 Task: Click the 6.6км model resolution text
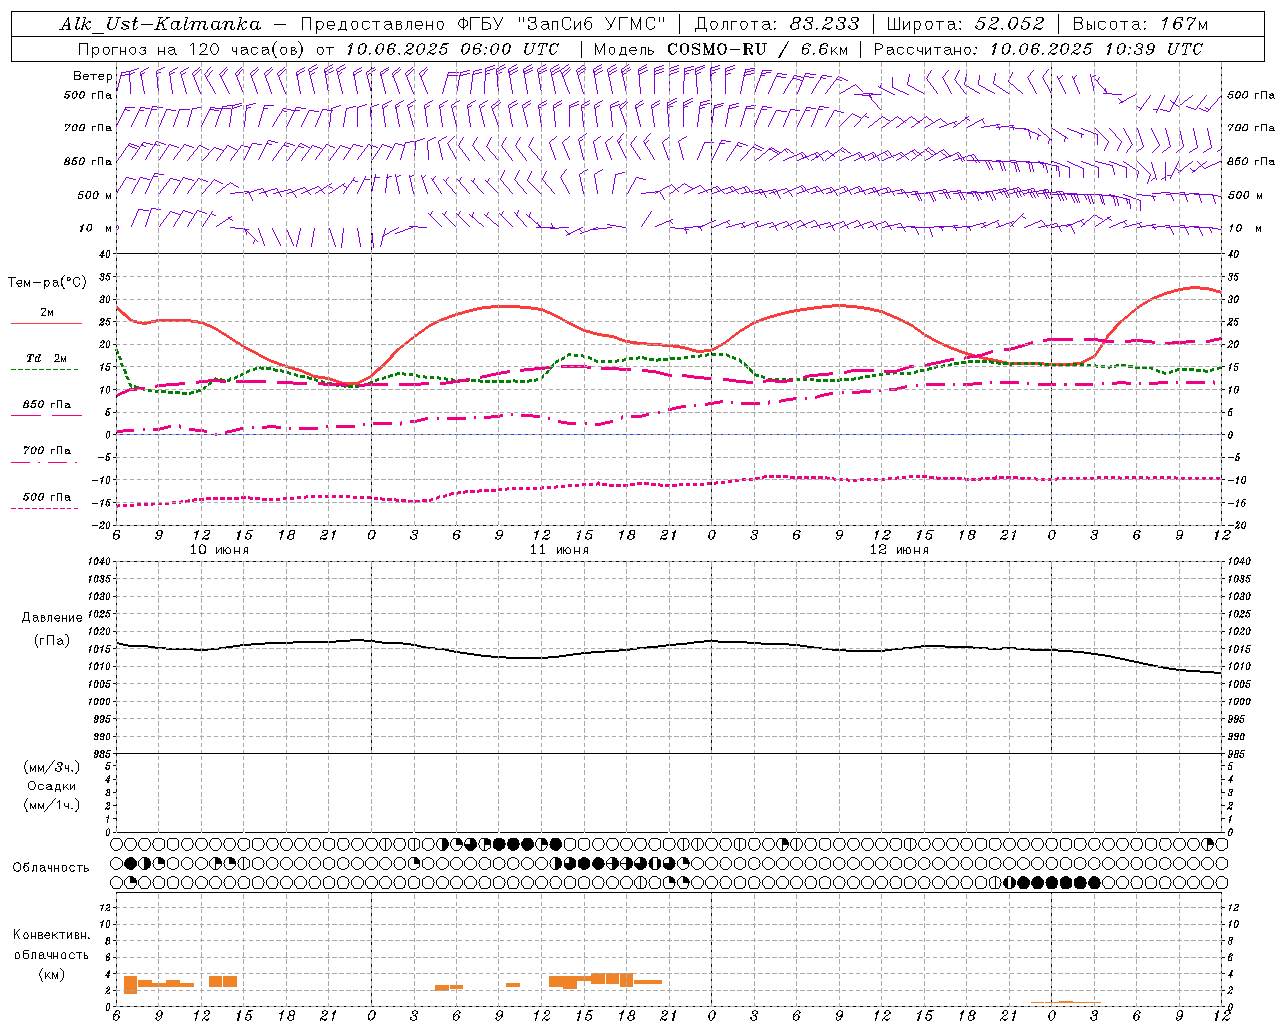point(822,49)
